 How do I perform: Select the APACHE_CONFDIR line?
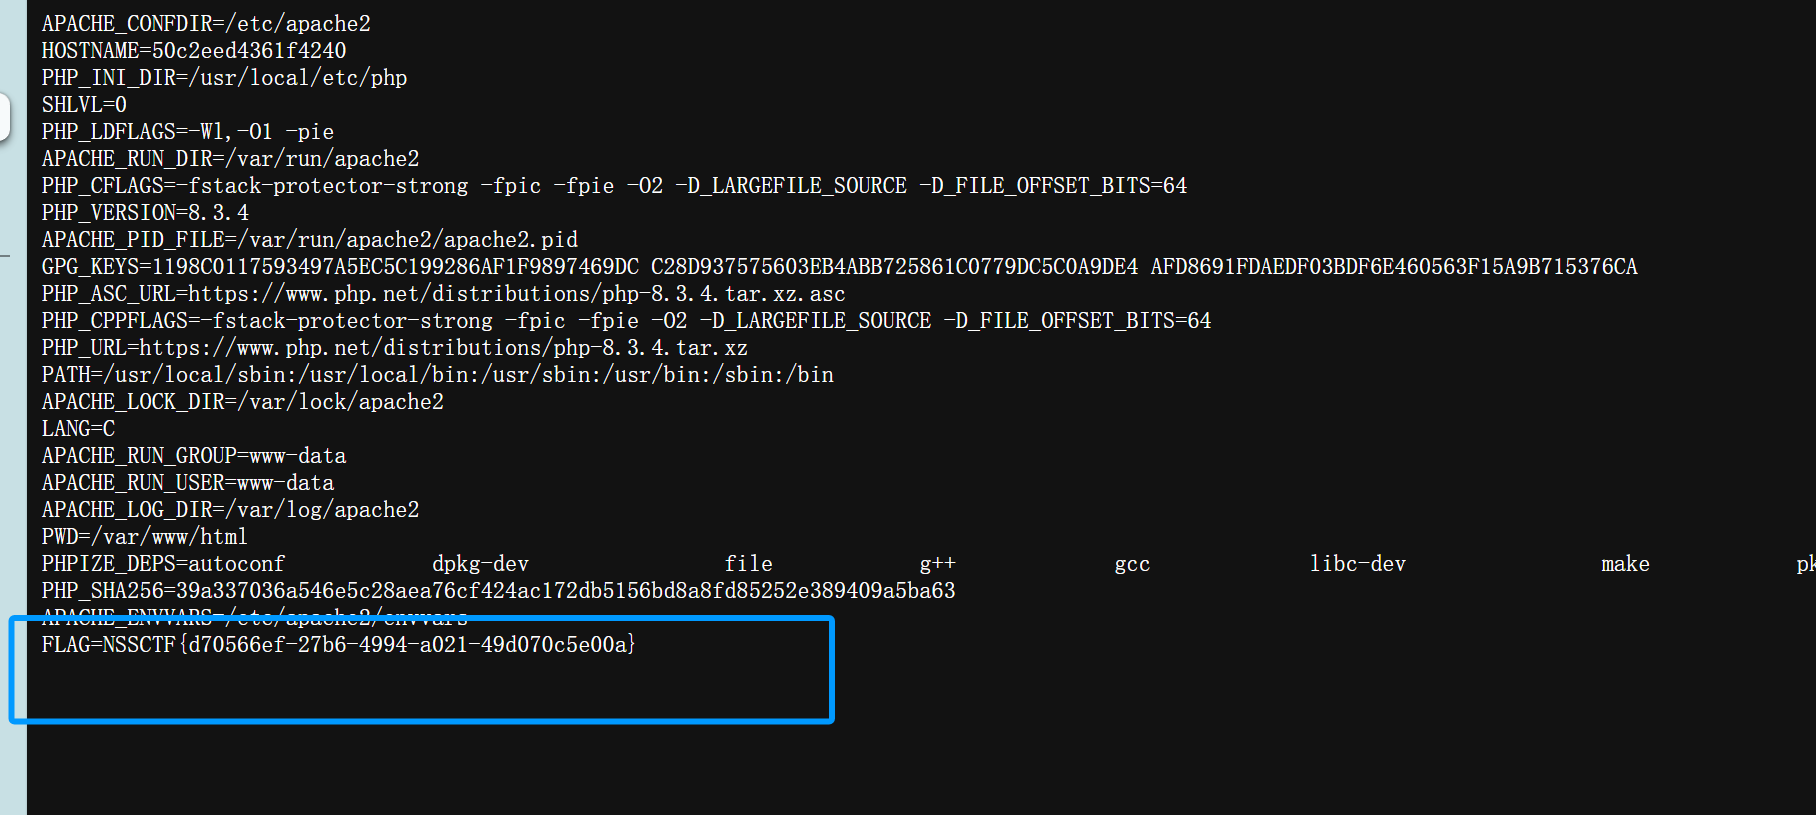click(206, 24)
